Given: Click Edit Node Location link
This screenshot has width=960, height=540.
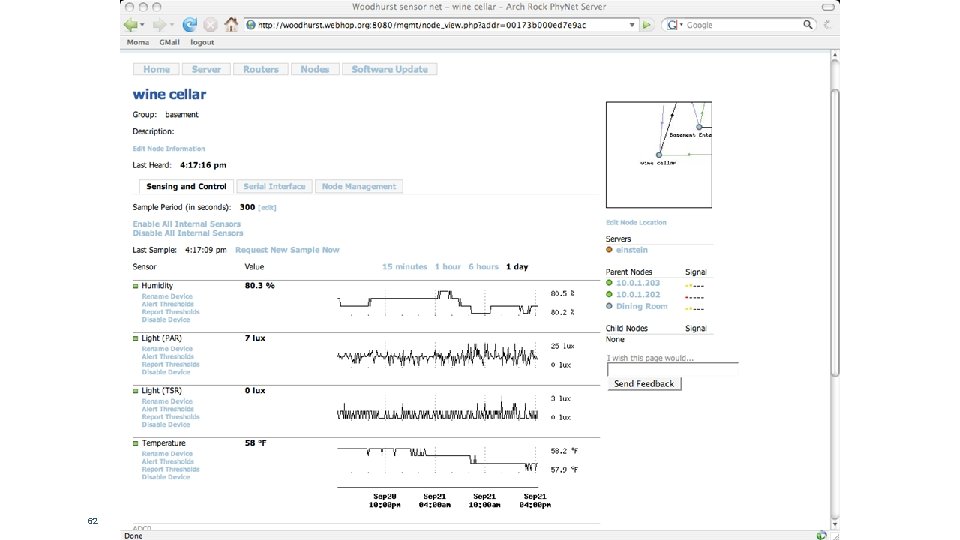Looking at the screenshot, I should [636, 223].
